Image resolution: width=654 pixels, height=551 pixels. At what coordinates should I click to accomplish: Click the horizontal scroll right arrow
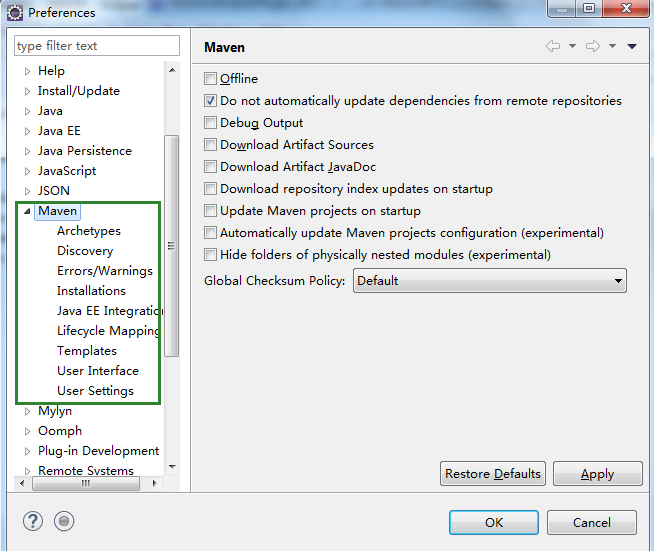(155, 483)
